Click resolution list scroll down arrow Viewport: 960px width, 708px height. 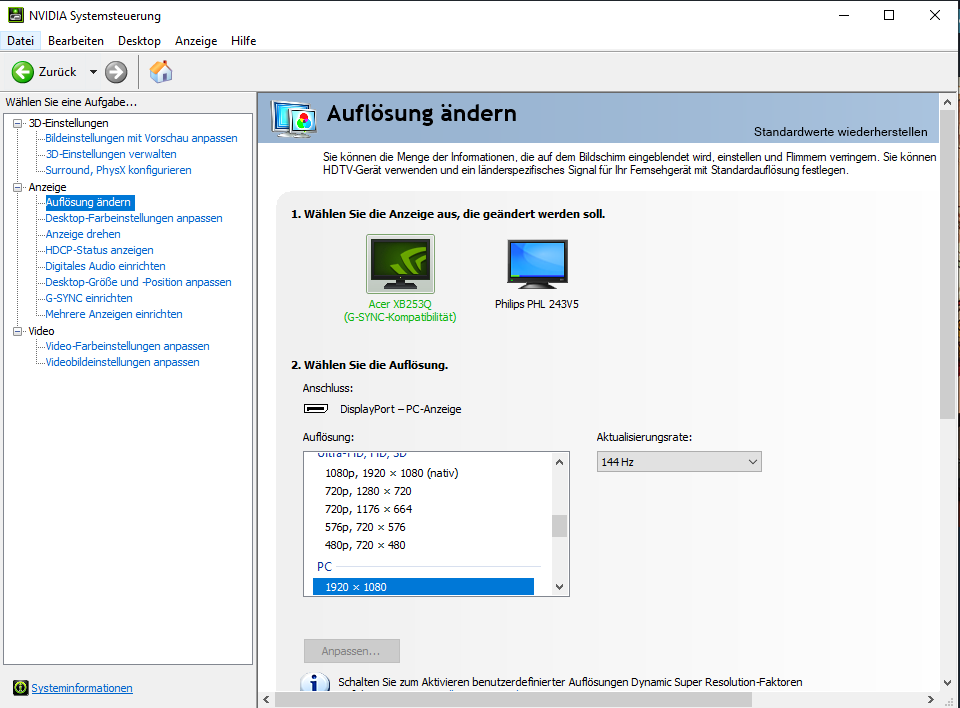point(560,587)
